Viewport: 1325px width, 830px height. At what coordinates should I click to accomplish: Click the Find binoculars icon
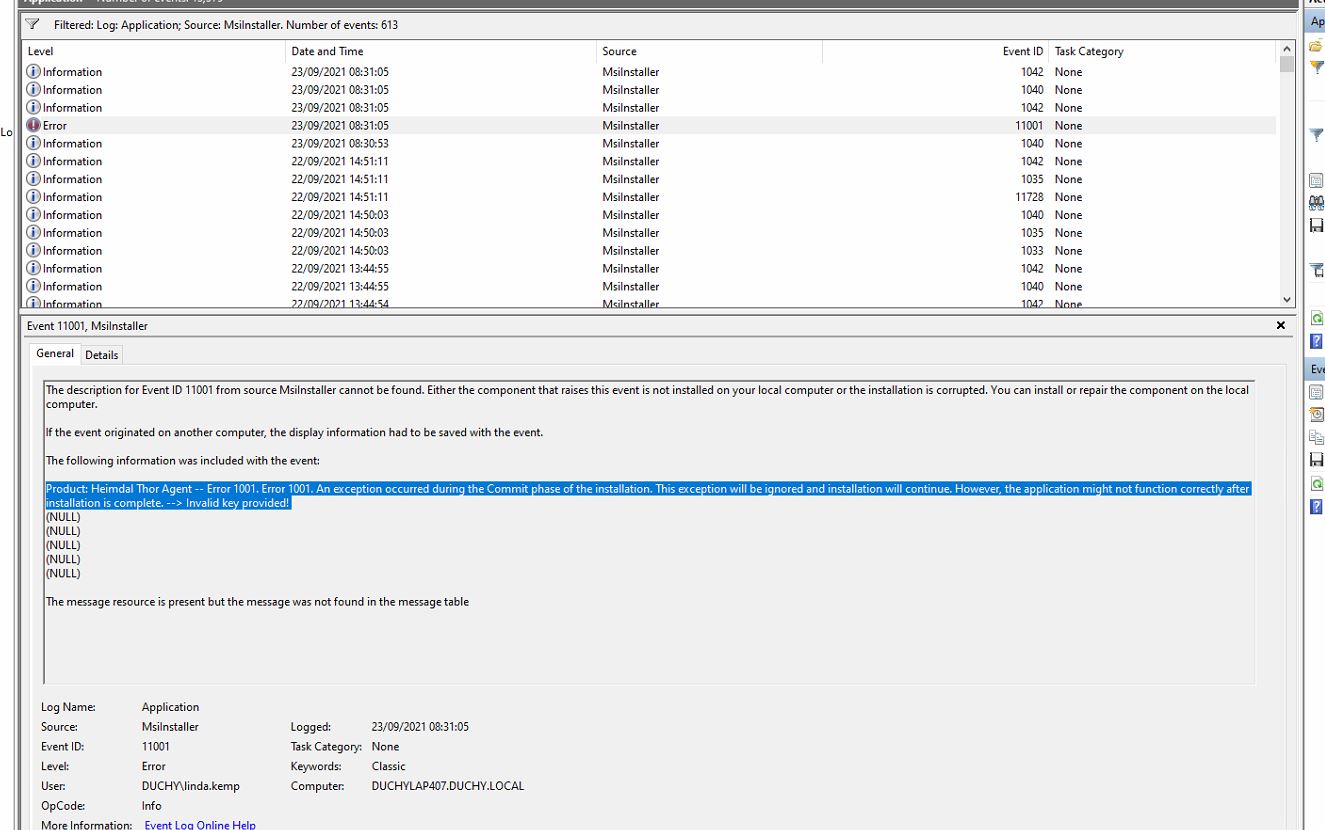tap(1316, 203)
